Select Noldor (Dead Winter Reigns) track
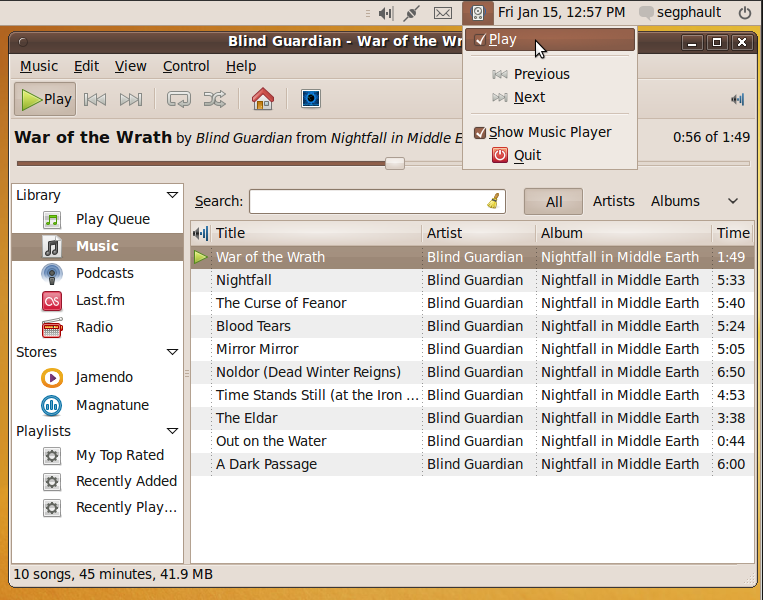 coord(472,372)
